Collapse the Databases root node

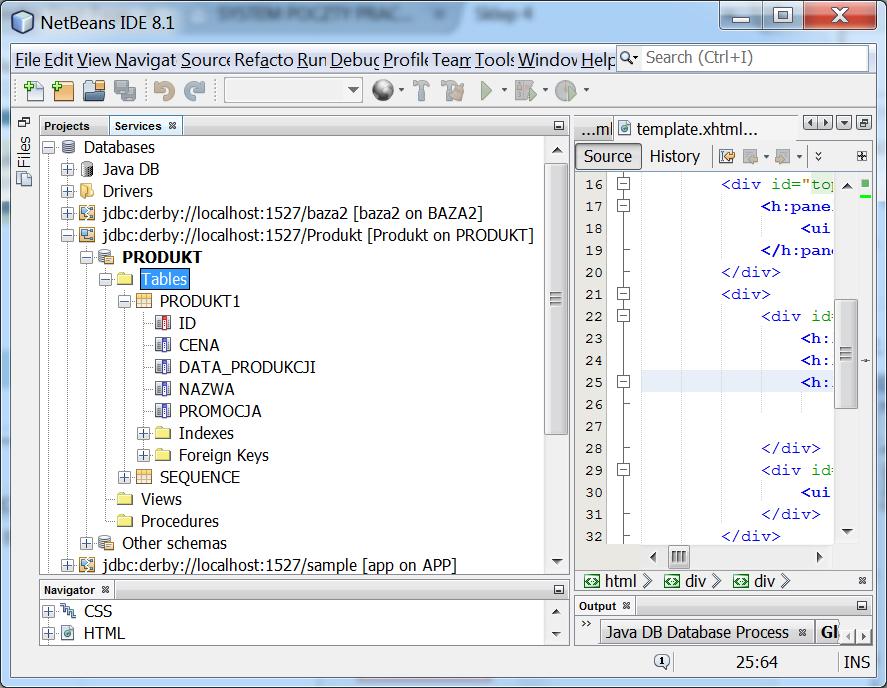[x=49, y=148]
